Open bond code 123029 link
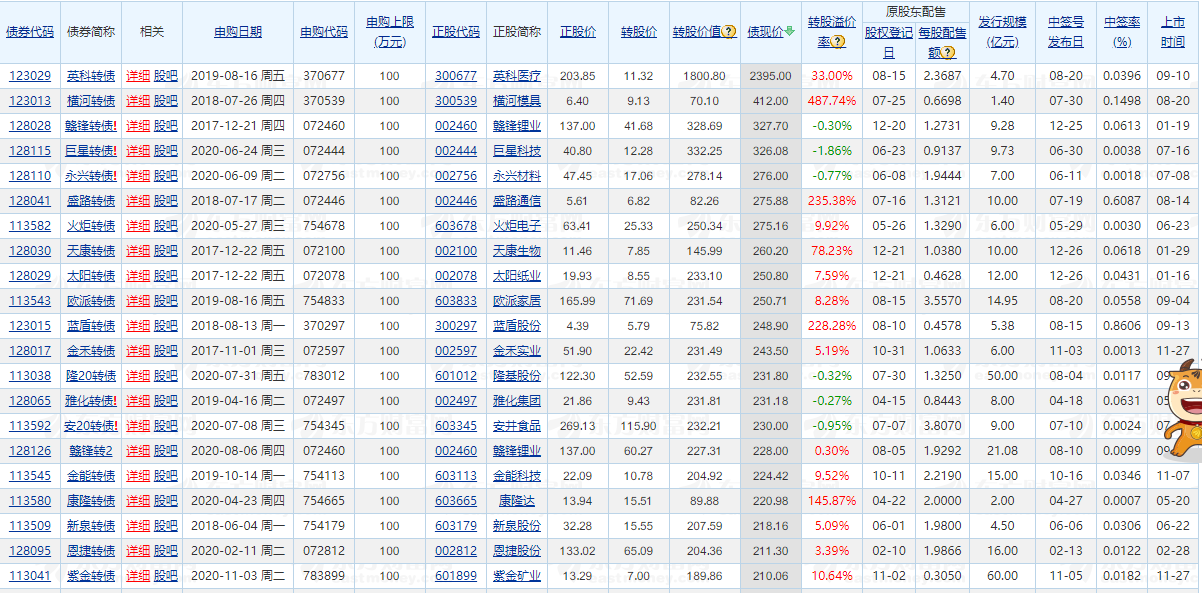 pyautogui.click(x=30, y=76)
